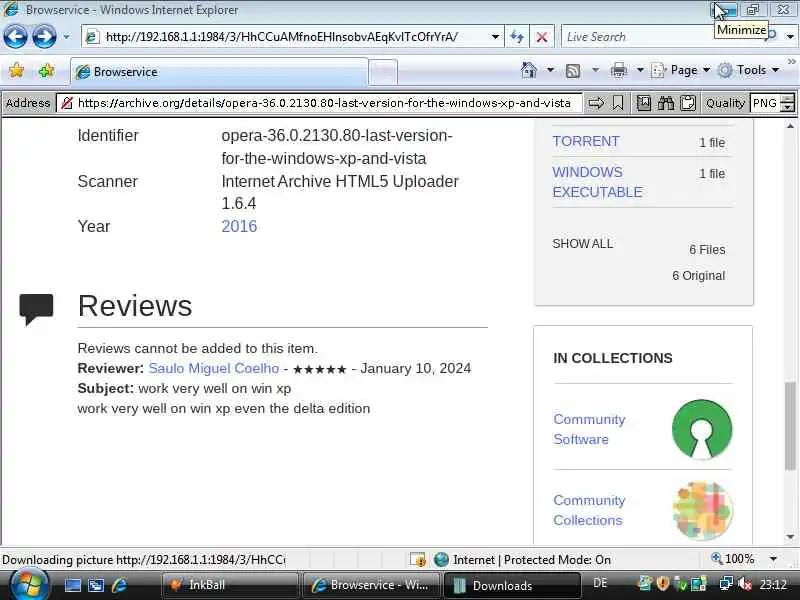800x600 pixels.
Task: Click the Browservice archive.org address field
Action: pos(324,103)
